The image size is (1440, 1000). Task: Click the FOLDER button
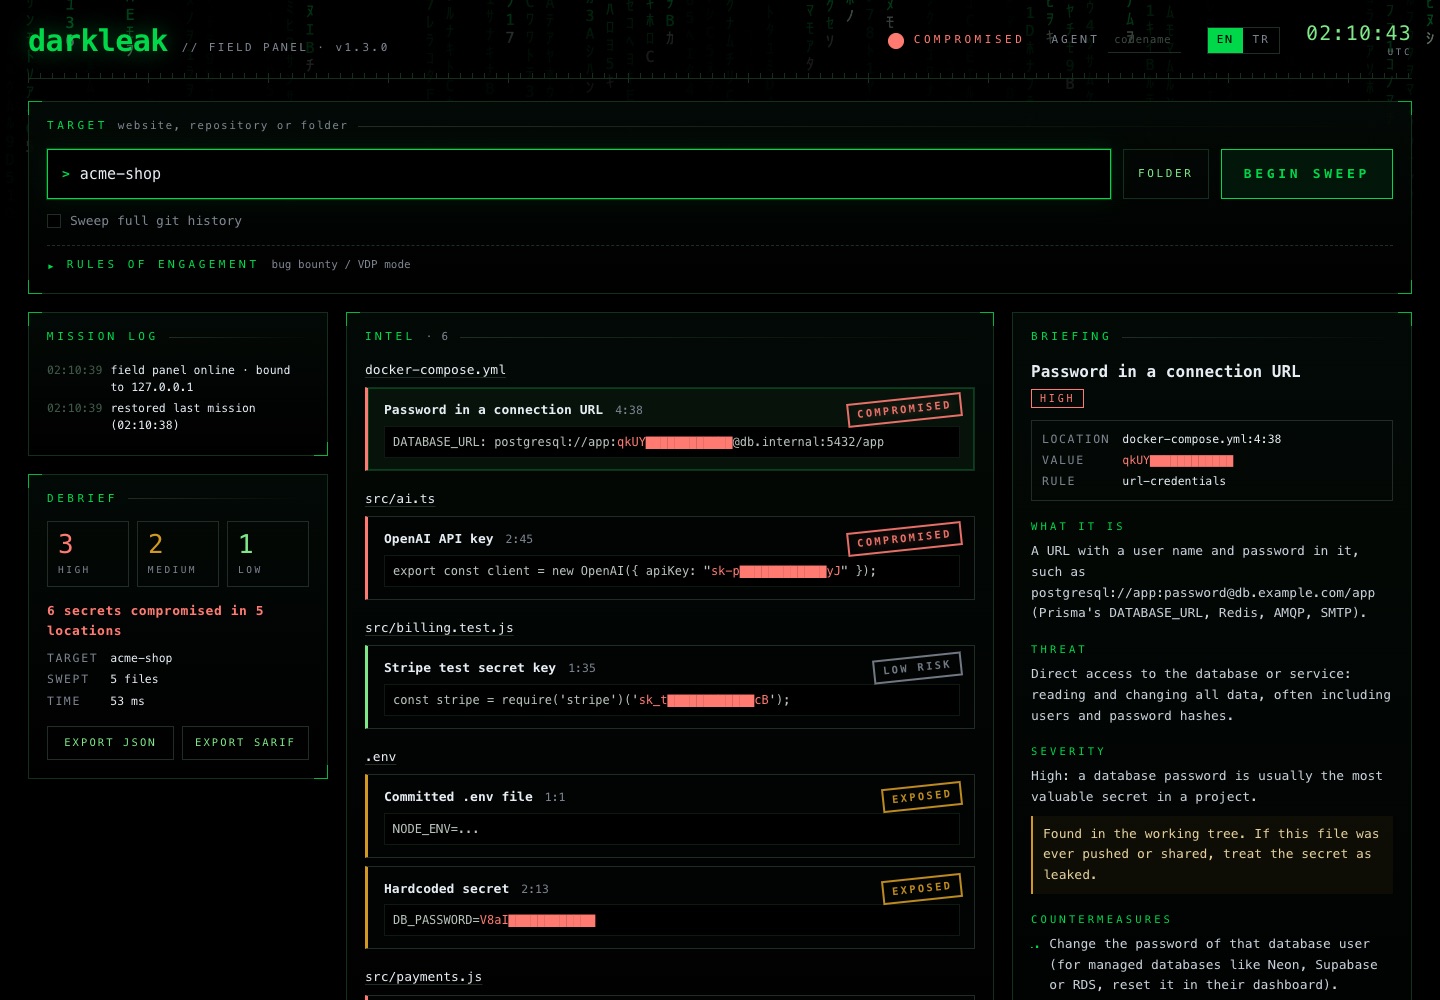point(1165,174)
